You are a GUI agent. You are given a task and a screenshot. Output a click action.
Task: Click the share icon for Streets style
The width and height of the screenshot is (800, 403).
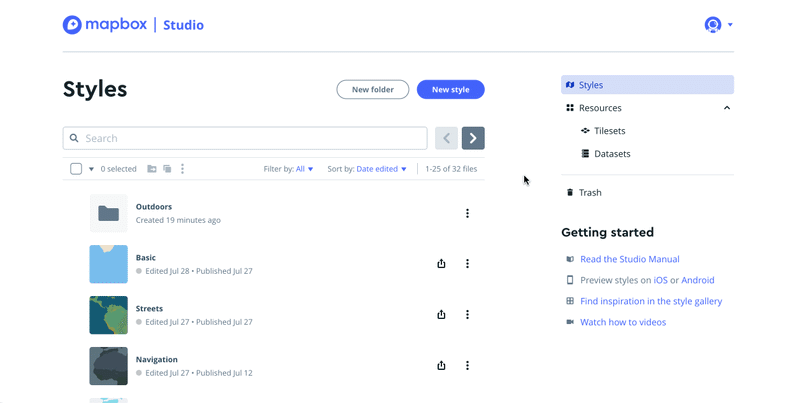(441, 315)
